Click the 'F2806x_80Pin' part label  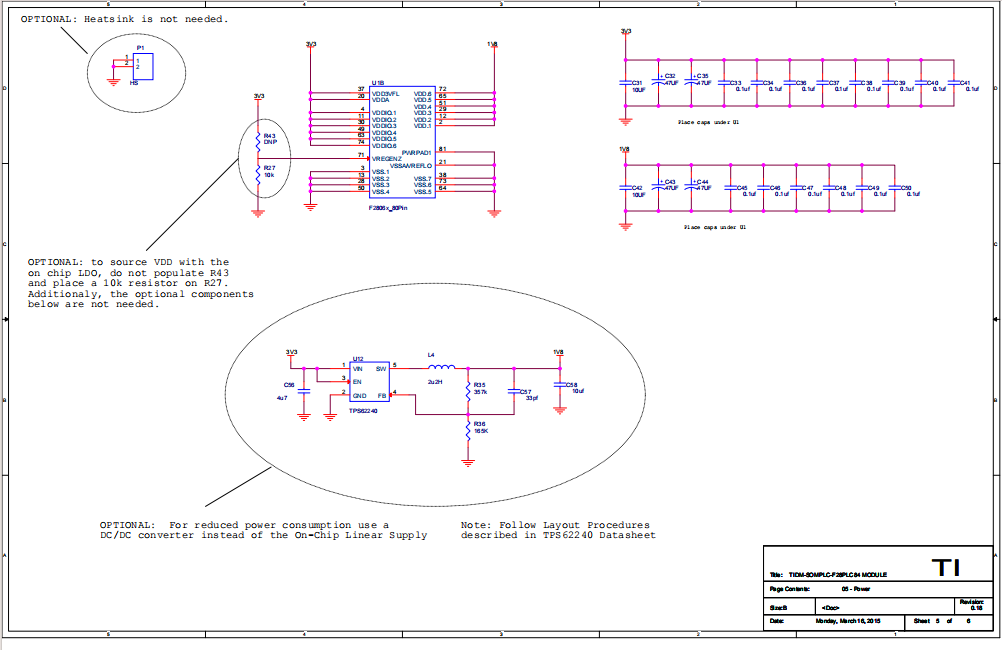[x=388, y=208]
